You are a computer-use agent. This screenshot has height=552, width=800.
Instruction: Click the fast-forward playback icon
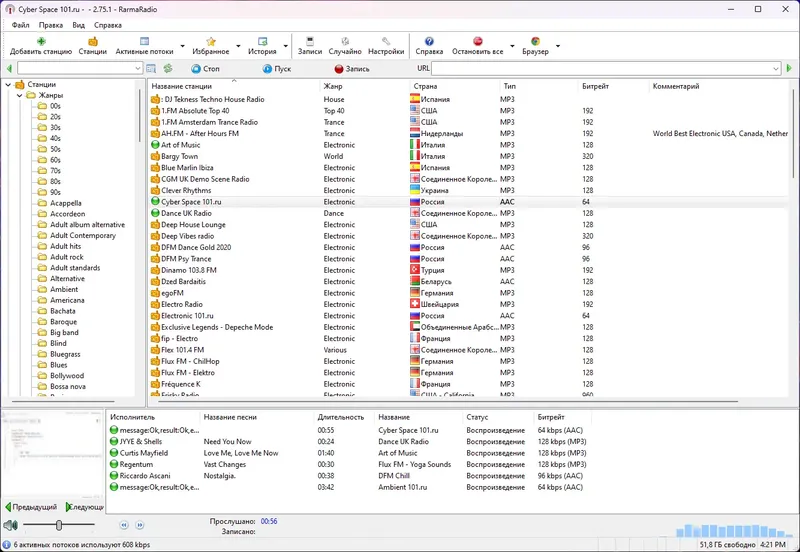(140, 525)
